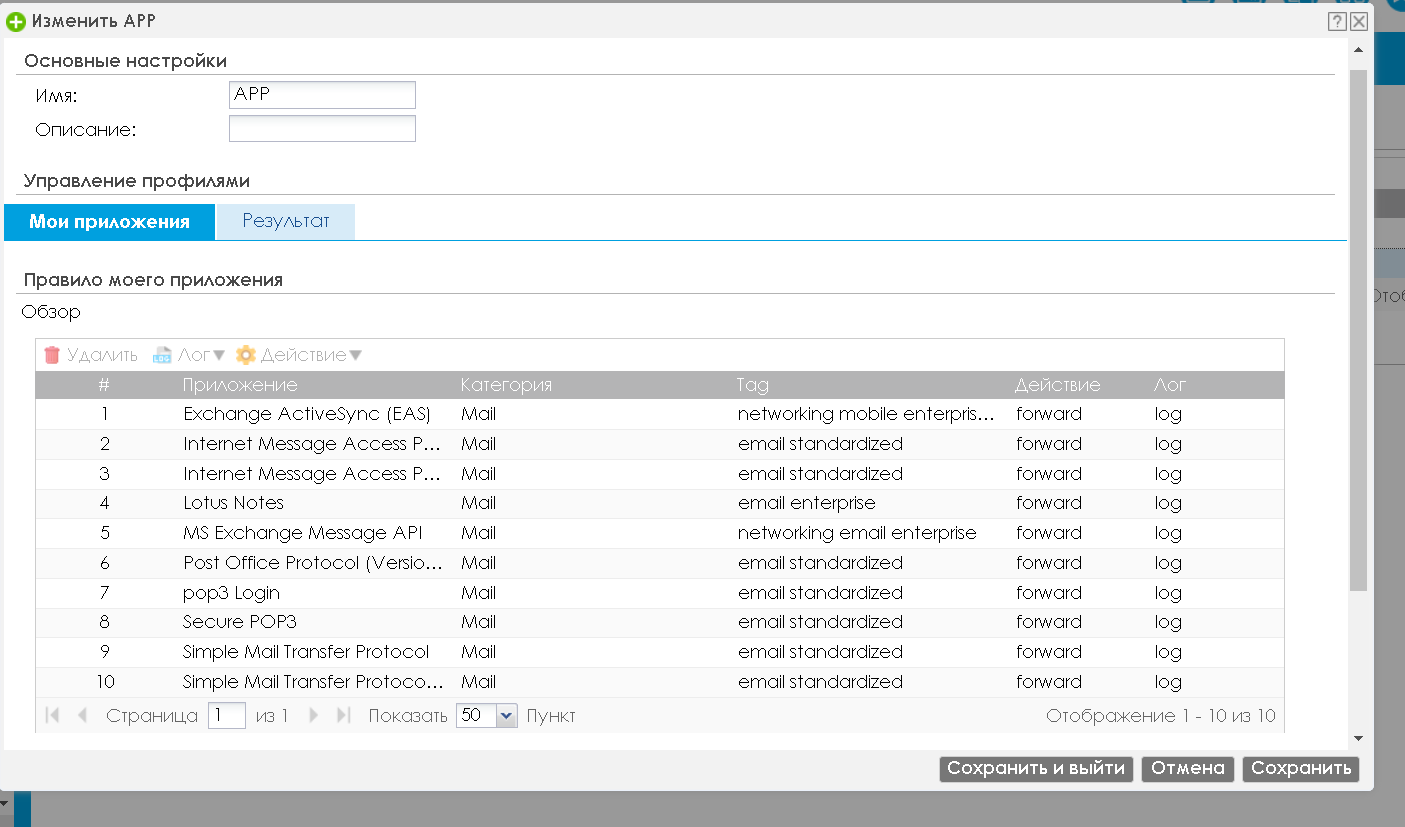Click the forward action for Lotus Notes
Image resolution: width=1405 pixels, height=827 pixels.
pos(1049,503)
